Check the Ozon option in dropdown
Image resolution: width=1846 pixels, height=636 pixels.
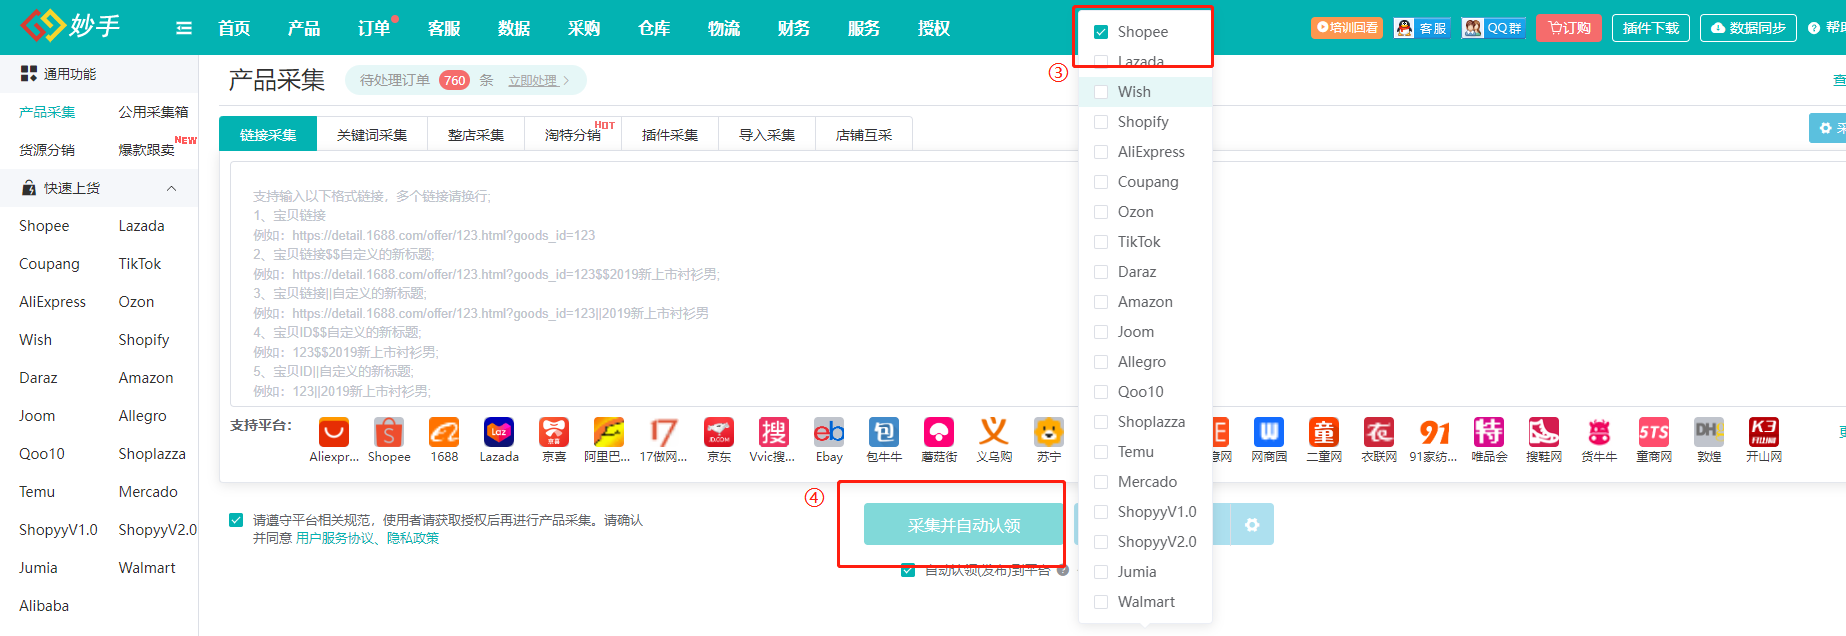[x=1101, y=212]
